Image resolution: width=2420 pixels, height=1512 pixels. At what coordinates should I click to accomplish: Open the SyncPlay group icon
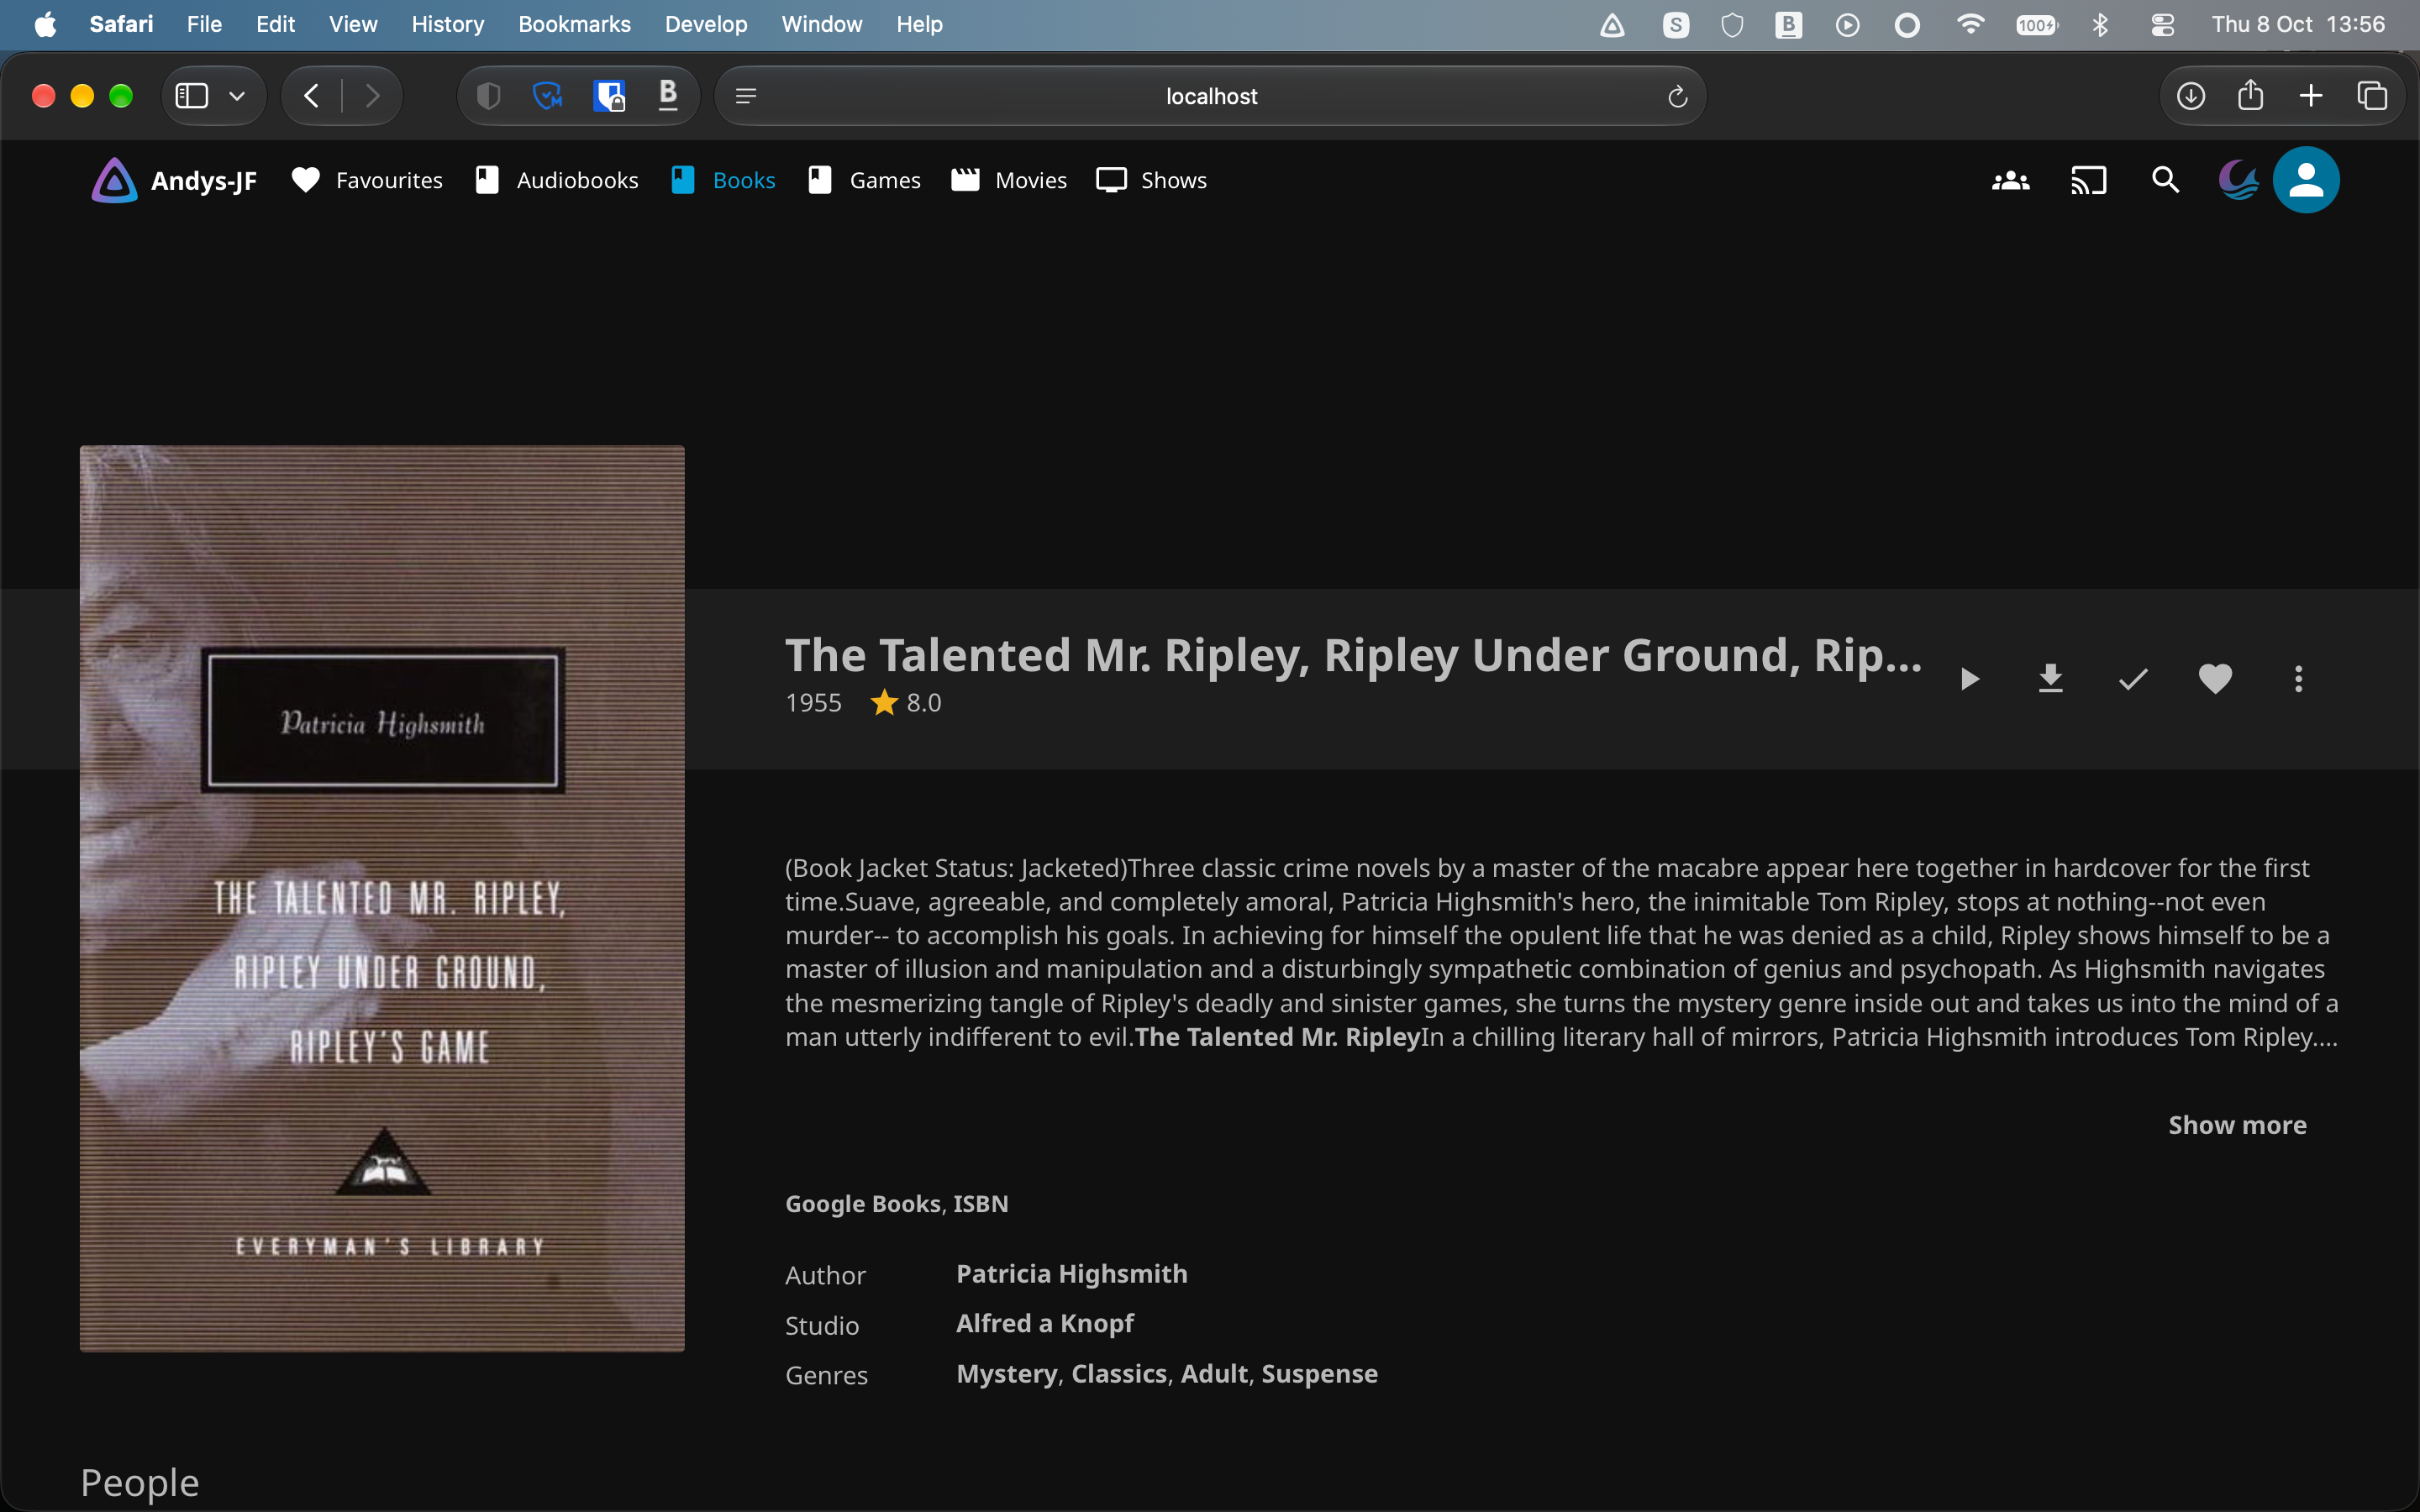[2011, 180]
